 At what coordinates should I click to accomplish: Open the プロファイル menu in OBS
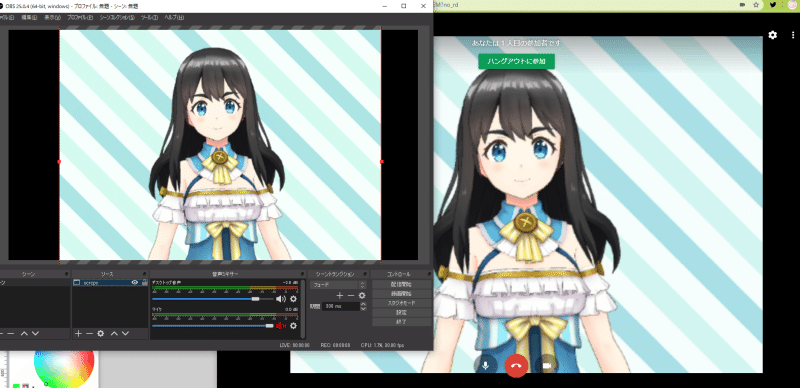point(80,17)
